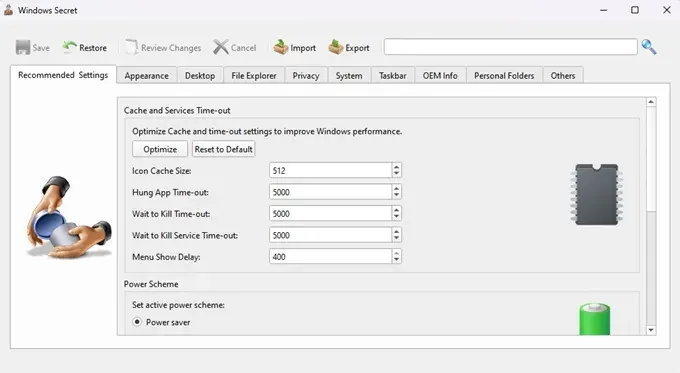Screen dimensions: 680x373
Task: Click the "Set active power scheme:" label
Action: [178, 305]
